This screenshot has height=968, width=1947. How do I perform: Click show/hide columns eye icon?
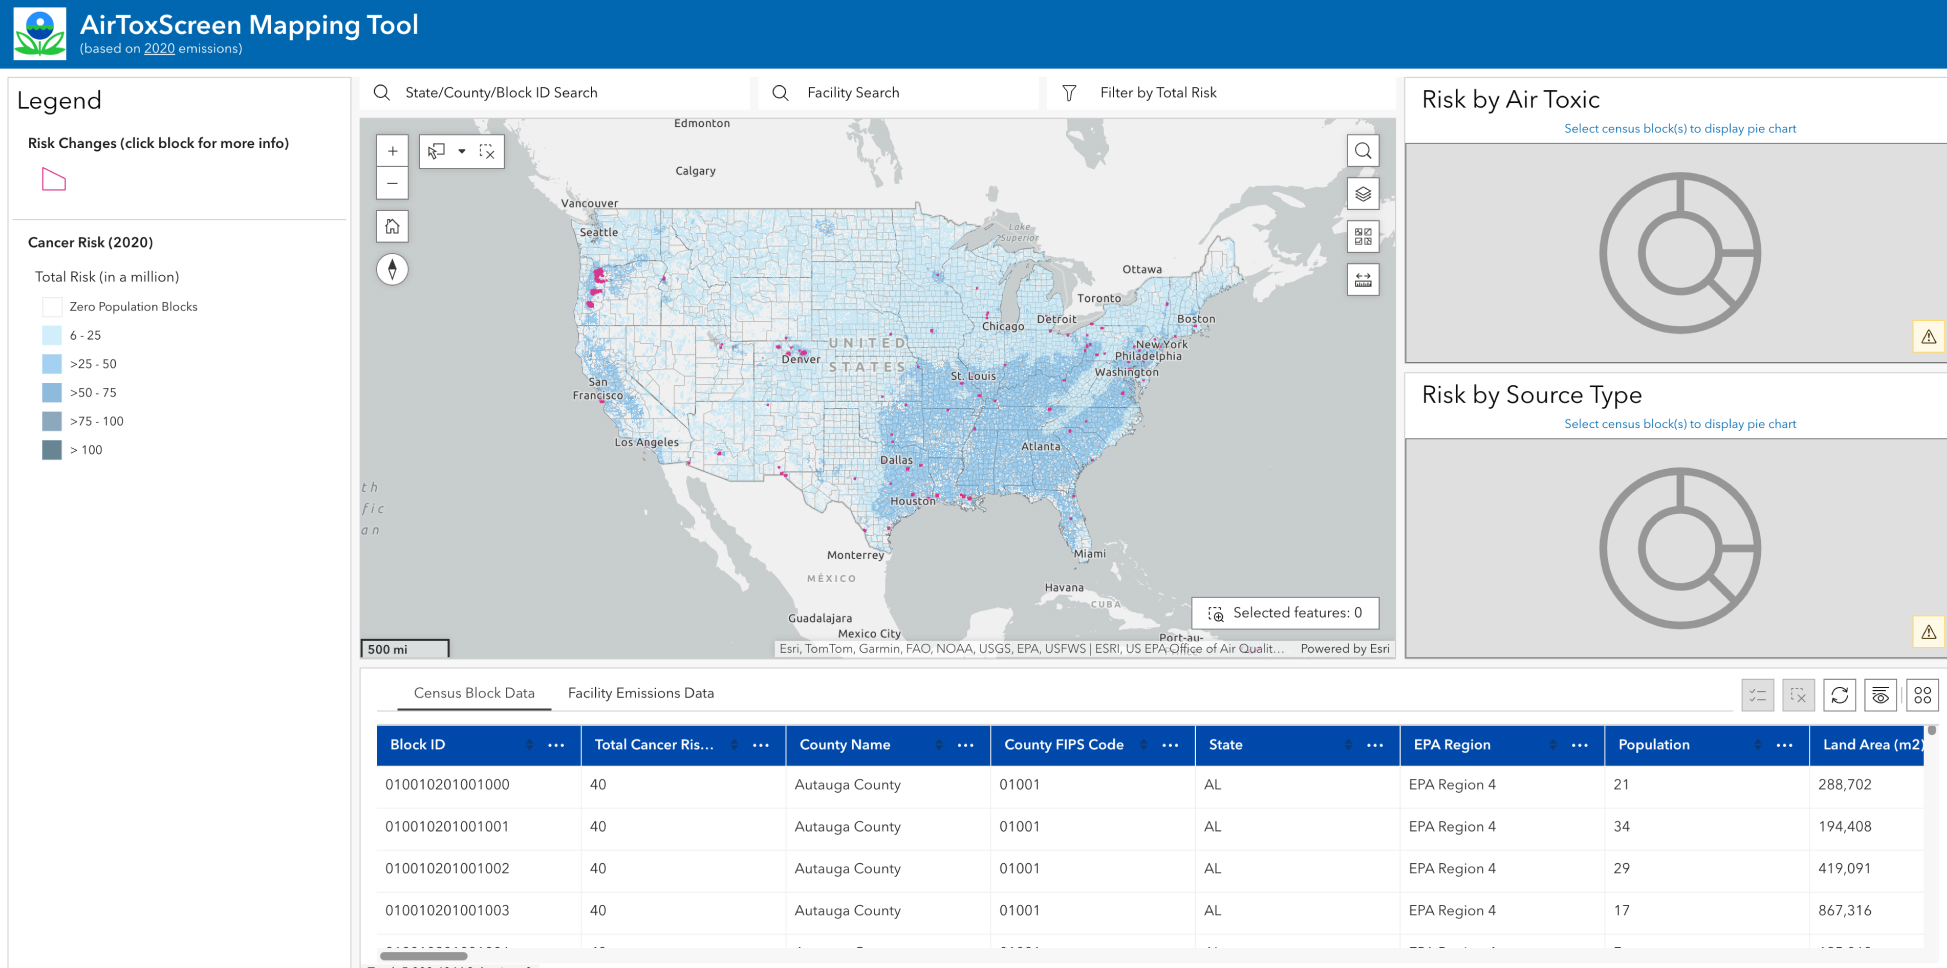coord(1881,695)
